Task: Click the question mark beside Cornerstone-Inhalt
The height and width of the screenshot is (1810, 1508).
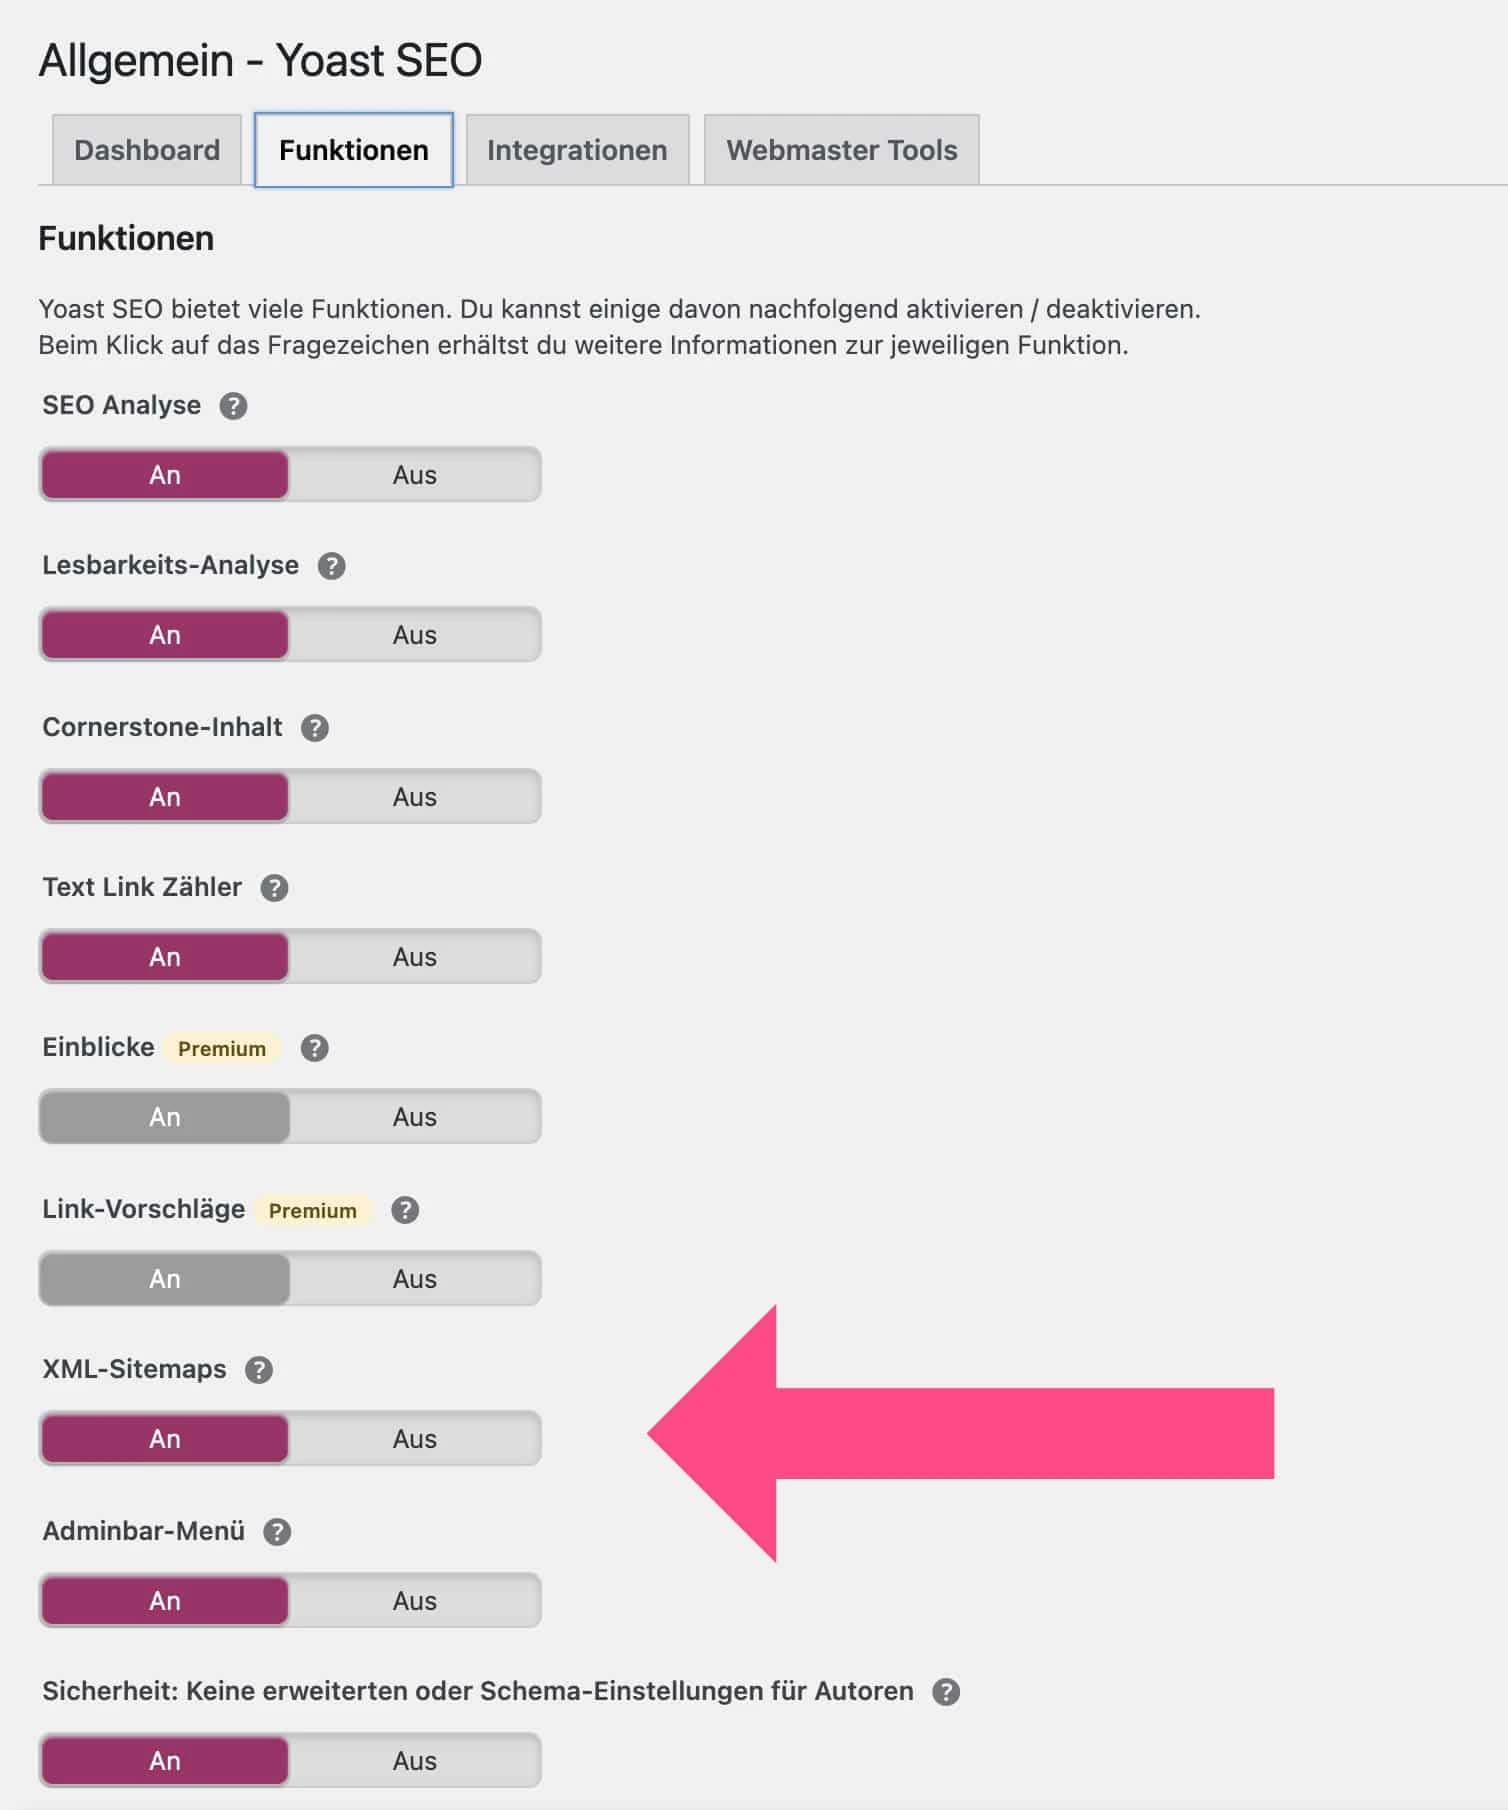Action: click(x=315, y=728)
